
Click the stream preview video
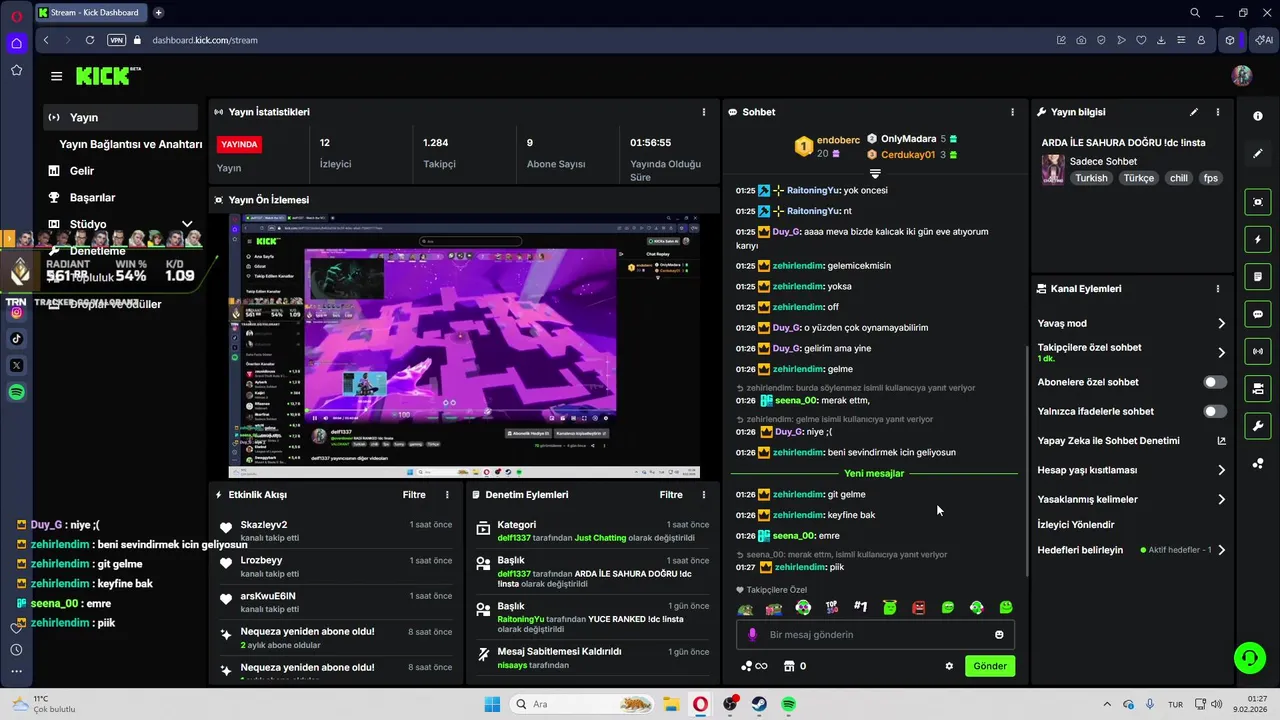click(464, 346)
